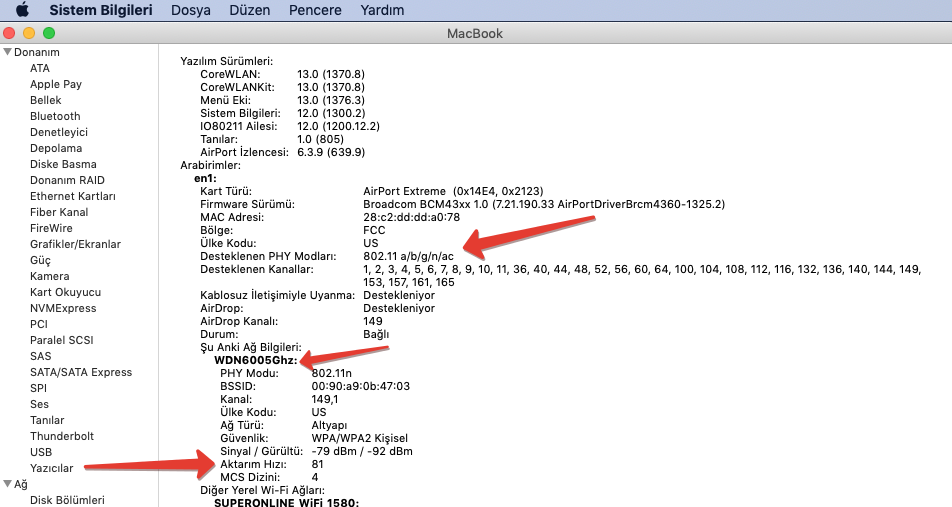The height and width of the screenshot is (507, 952).
Task: Select Bluetooth in the sidebar
Action: point(55,116)
